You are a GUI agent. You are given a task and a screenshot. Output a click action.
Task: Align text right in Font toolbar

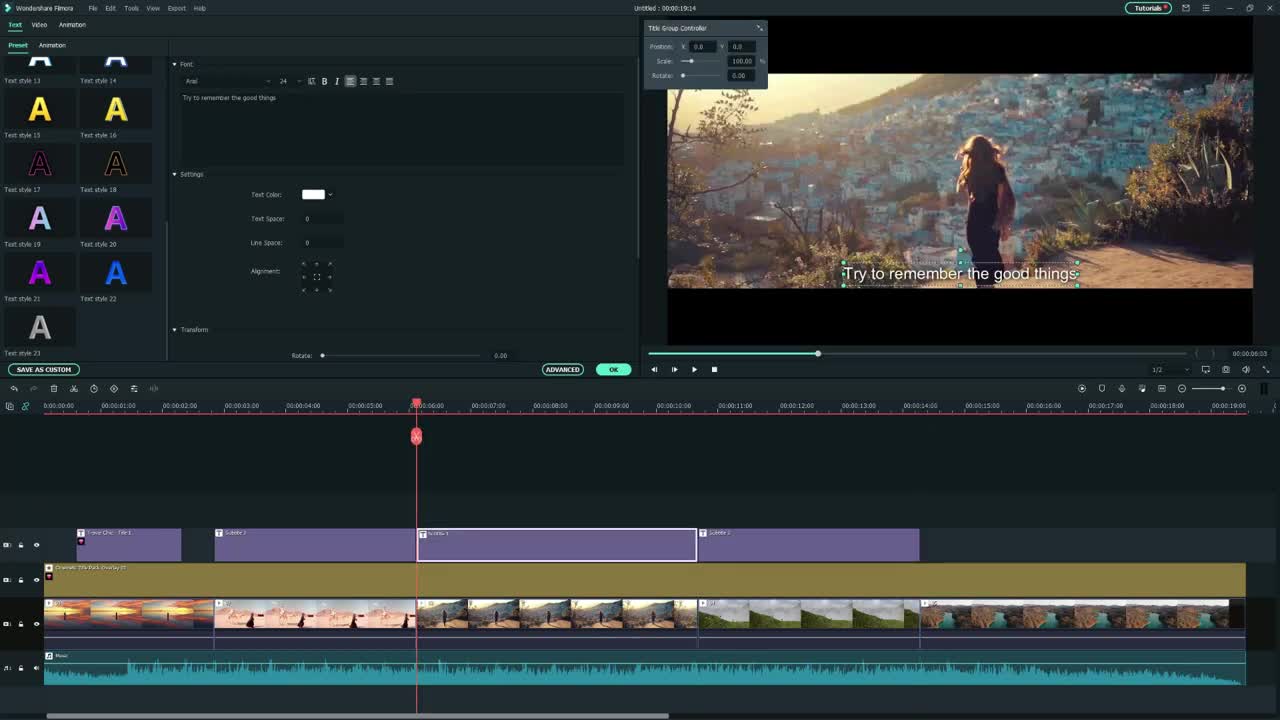click(x=376, y=81)
